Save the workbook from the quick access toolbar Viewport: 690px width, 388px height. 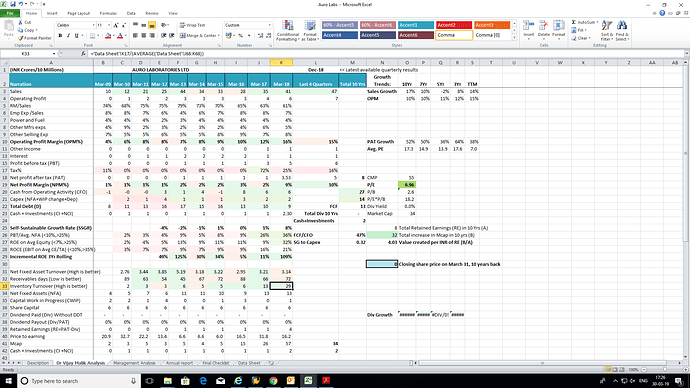[13, 4]
